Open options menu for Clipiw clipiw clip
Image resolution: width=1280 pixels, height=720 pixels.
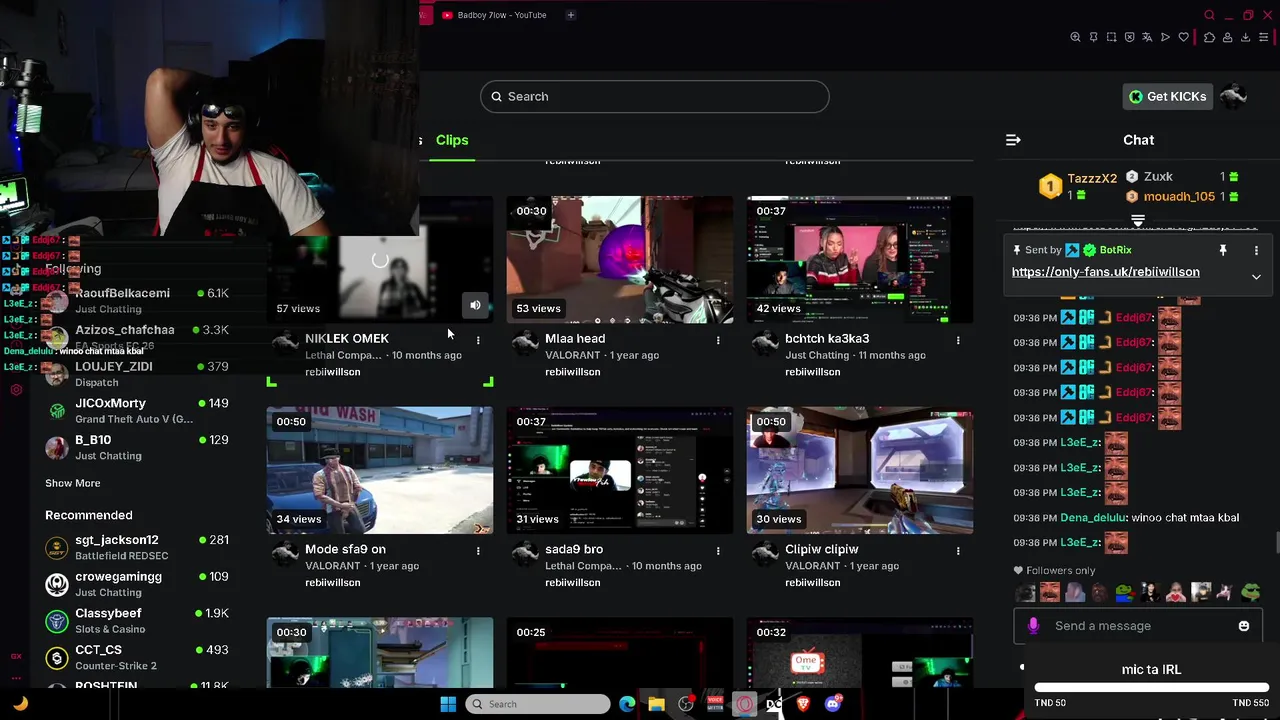coord(958,550)
